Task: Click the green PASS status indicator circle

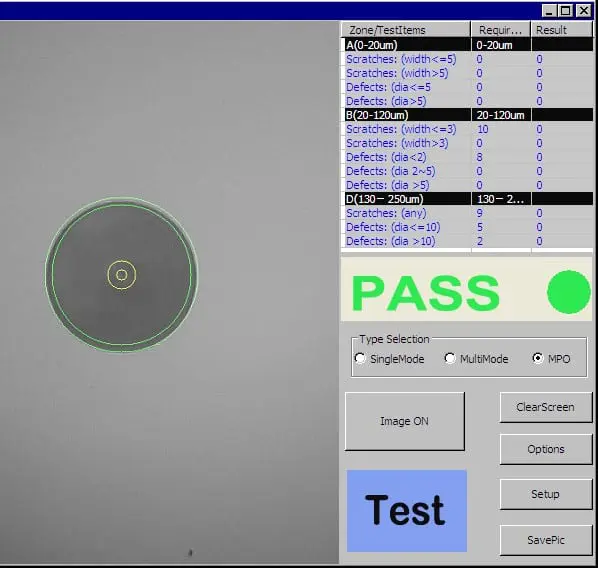Action: point(569,292)
